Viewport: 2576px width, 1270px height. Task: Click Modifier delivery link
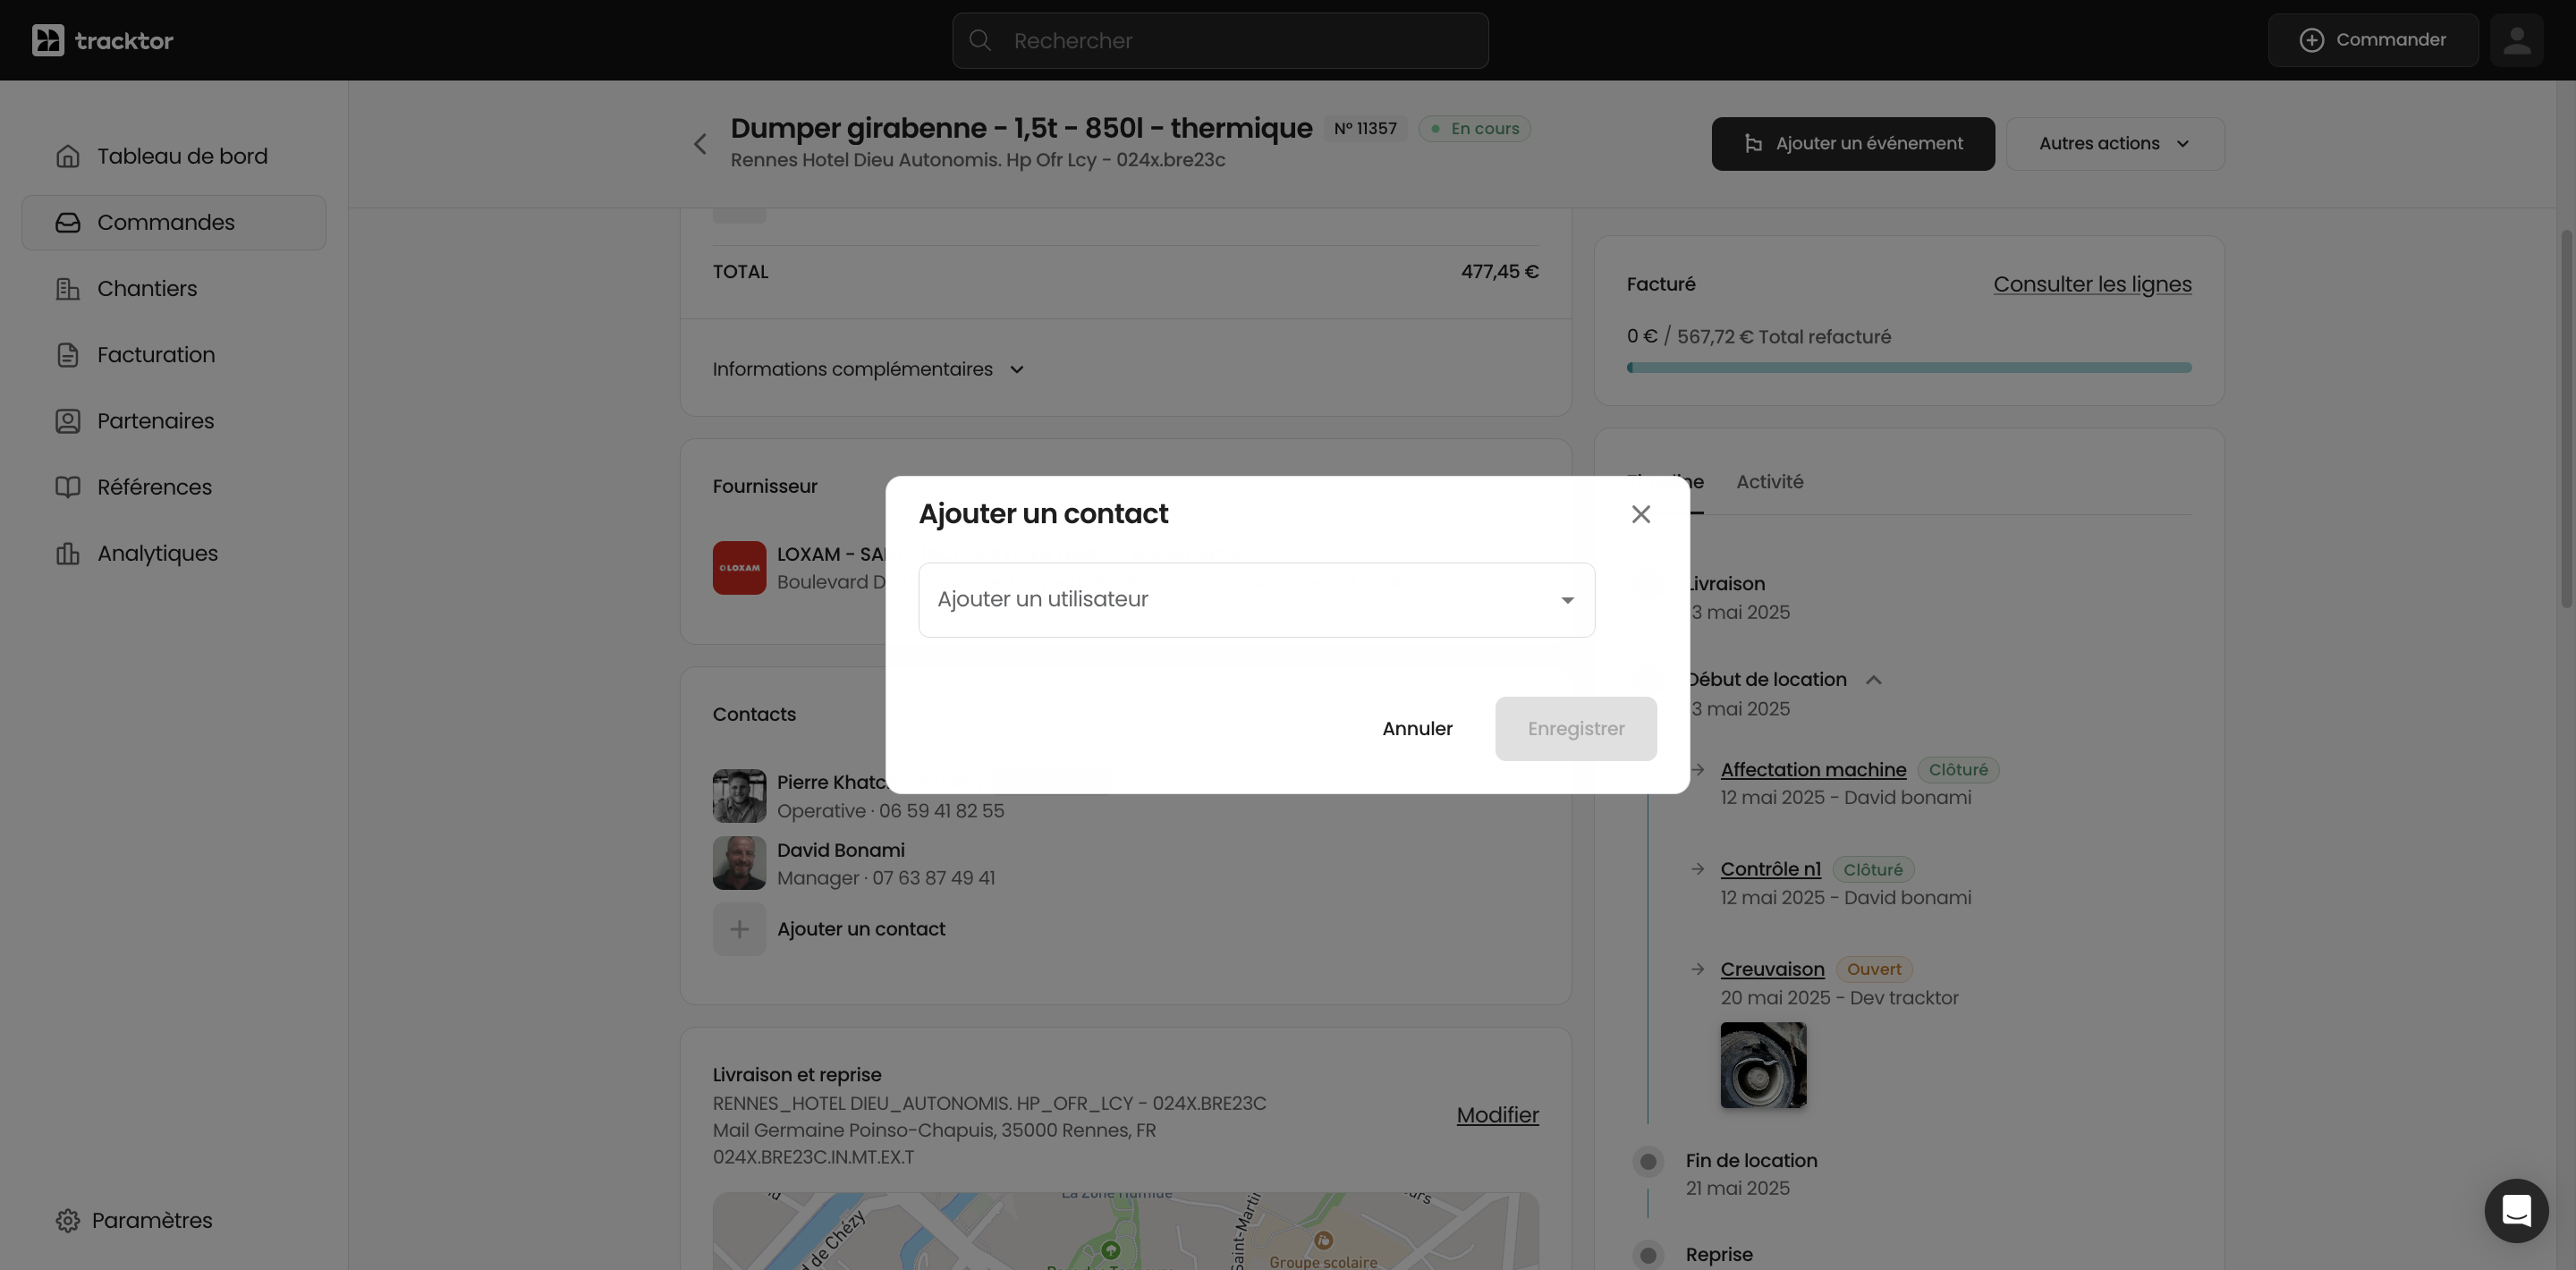coord(1497,1115)
